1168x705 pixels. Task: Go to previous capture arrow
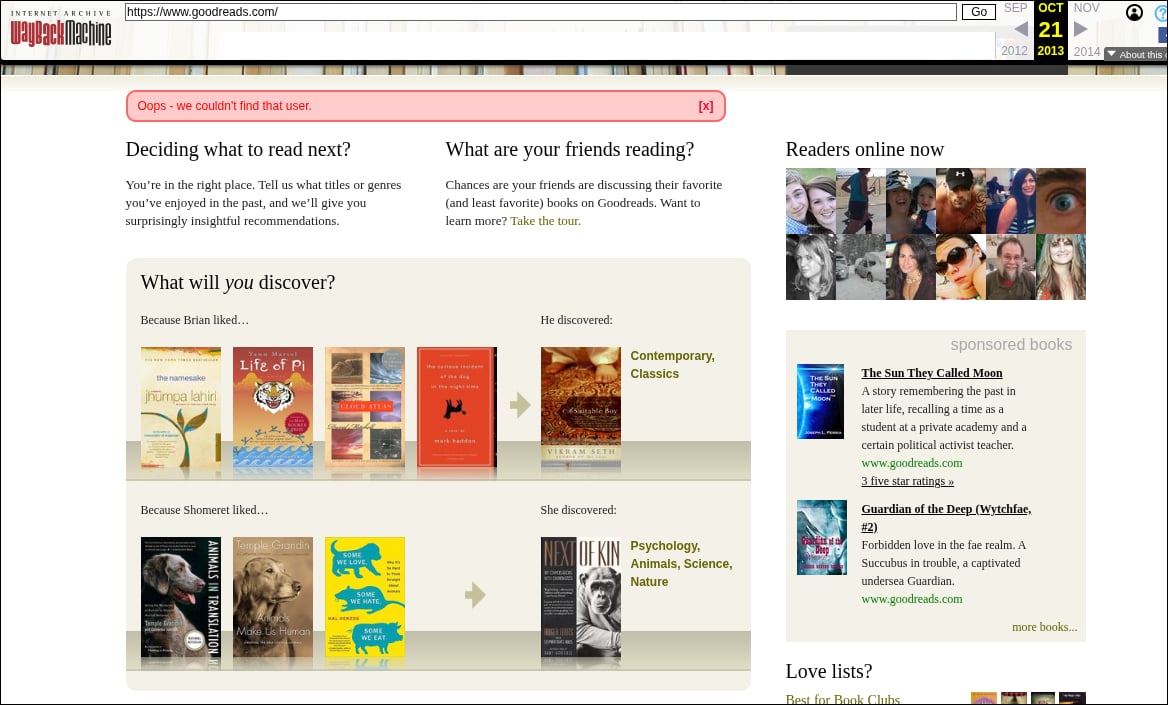1021,29
